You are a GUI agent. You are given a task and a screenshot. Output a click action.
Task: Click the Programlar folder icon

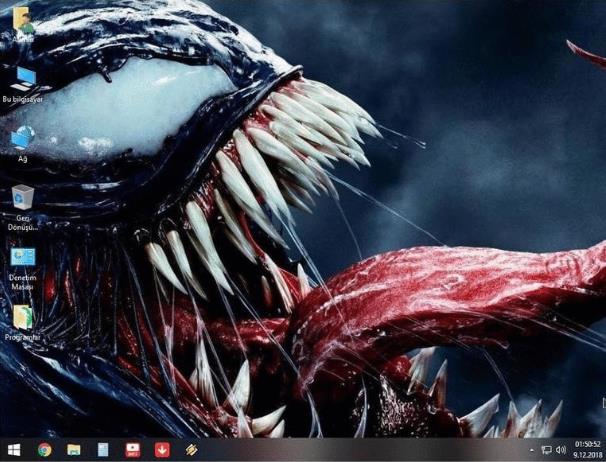(22, 318)
